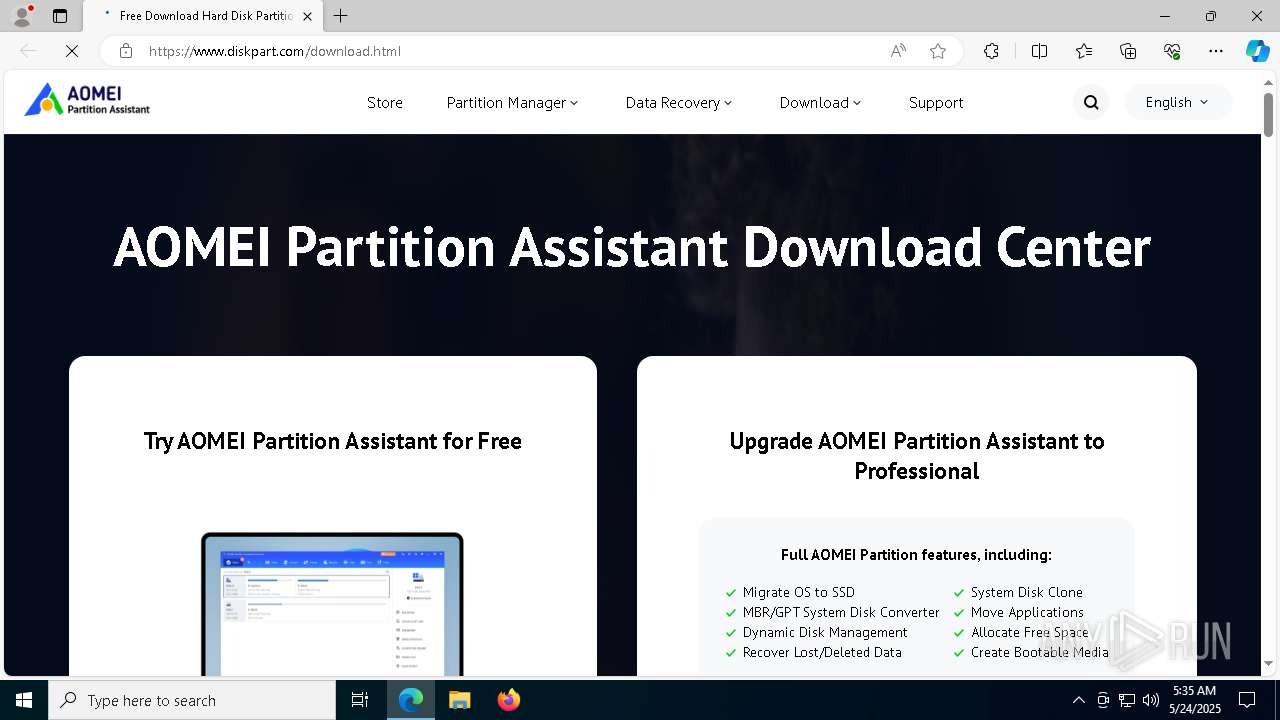The height and width of the screenshot is (720, 1280).
Task: Click "Recover Lost/Deleted Data" feature text
Action: (x=822, y=652)
